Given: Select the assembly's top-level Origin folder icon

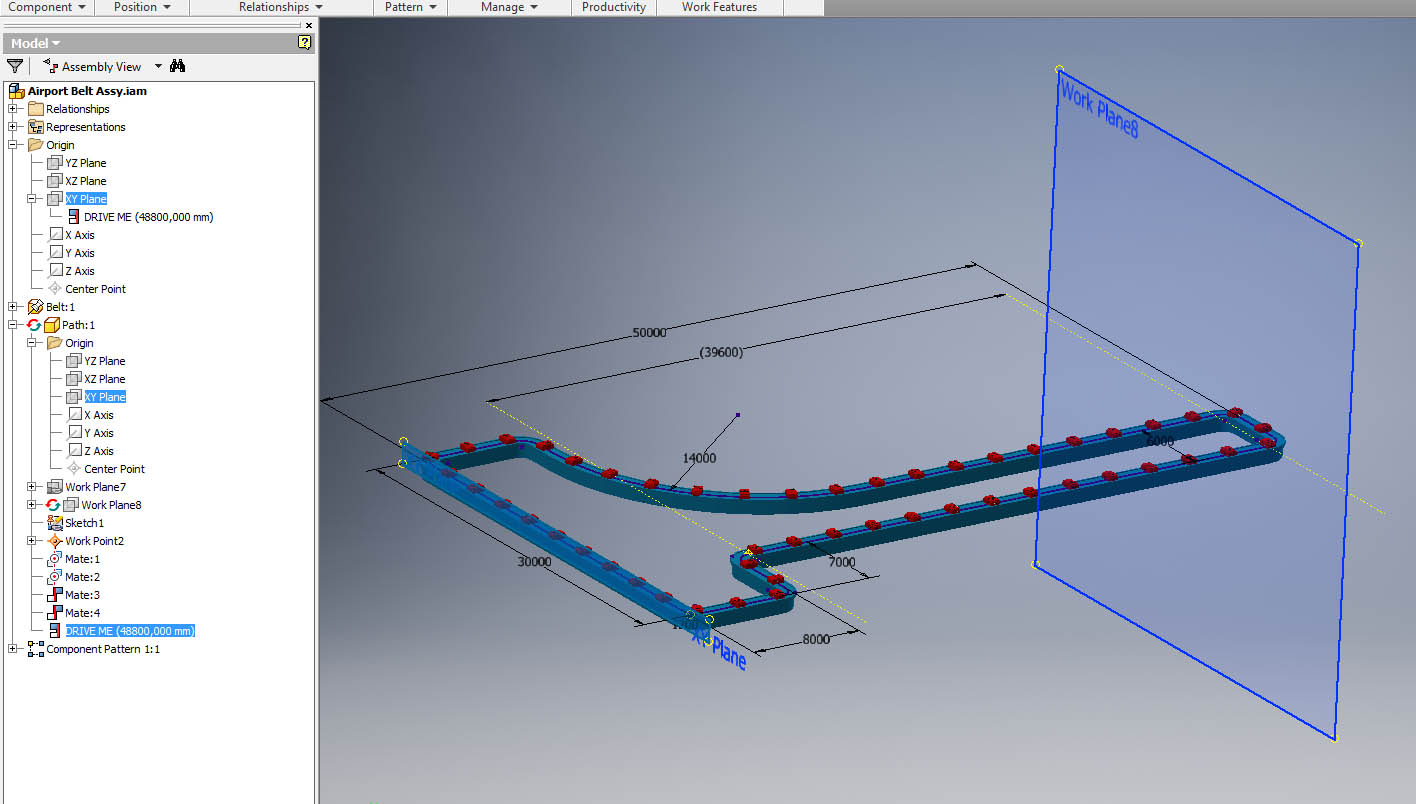Looking at the screenshot, I should [x=36, y=145].
